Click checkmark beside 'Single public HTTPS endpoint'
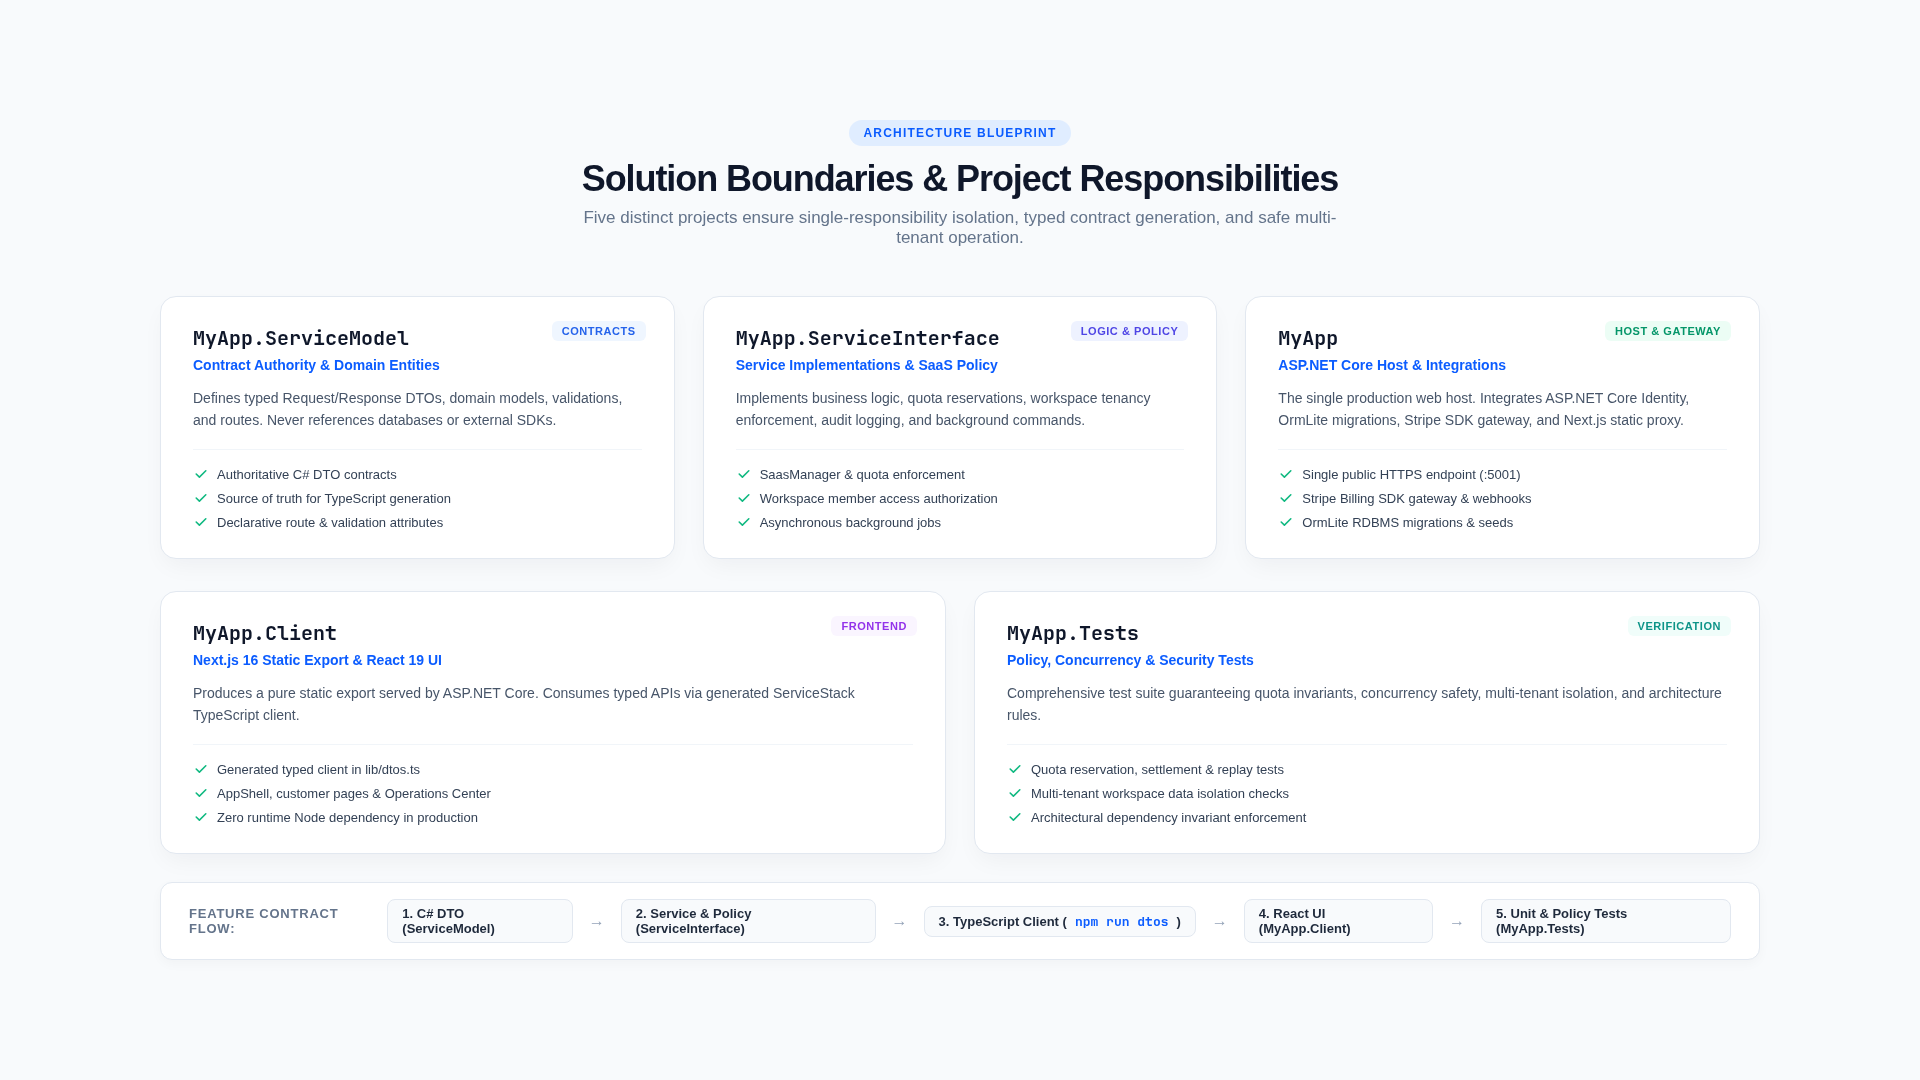Screen dimensions: 1920x1080 [1286, 474]
